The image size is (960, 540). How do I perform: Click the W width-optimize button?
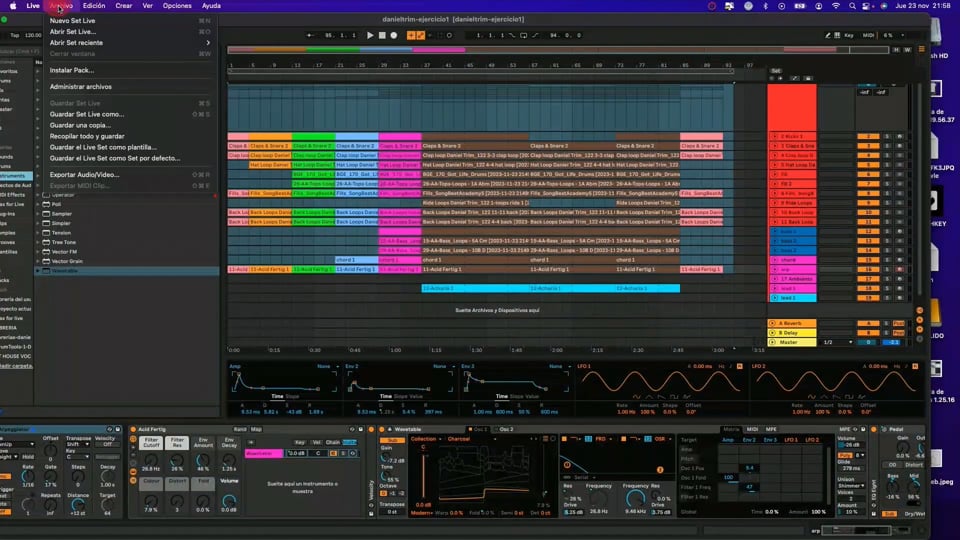907,50
